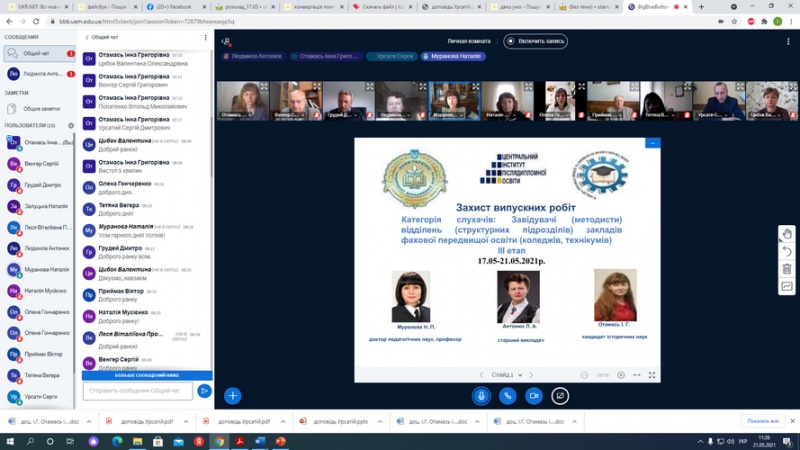Screen dimensions: 800x450
Task: Open options for доповідь Урсатій.pptx download
Action: (x=380, y=421)
